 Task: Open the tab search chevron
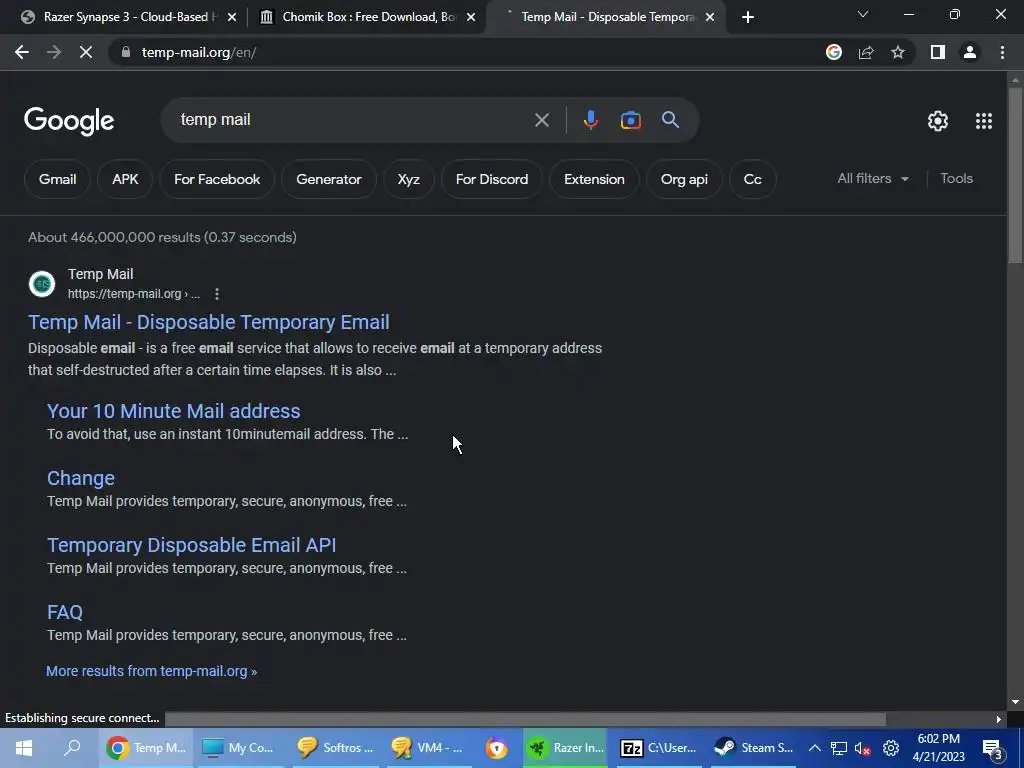click(x=863, y=14)
